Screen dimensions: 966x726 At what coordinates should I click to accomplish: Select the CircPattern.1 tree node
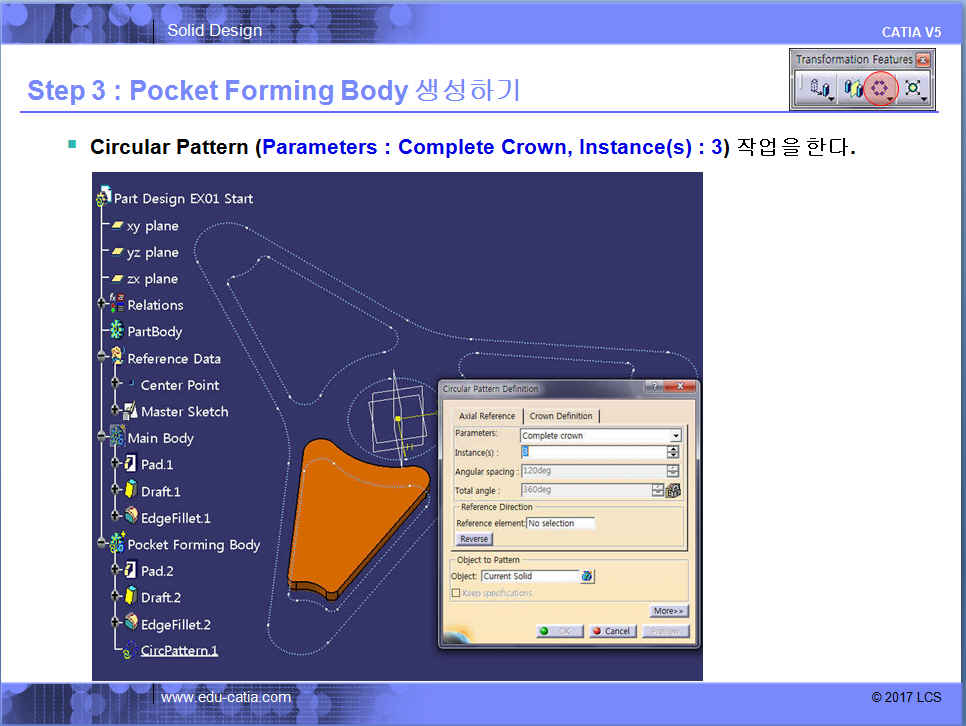click(178, 651)
